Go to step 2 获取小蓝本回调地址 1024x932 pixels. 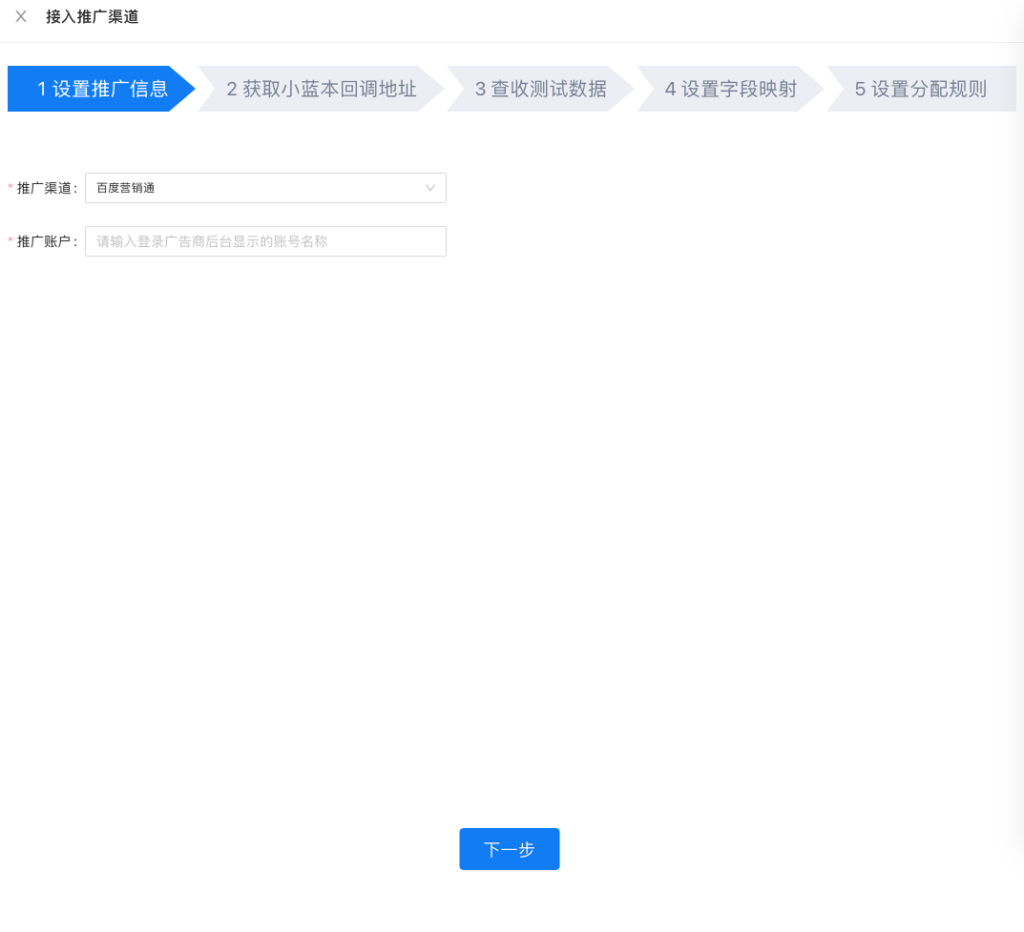[321, 89]
